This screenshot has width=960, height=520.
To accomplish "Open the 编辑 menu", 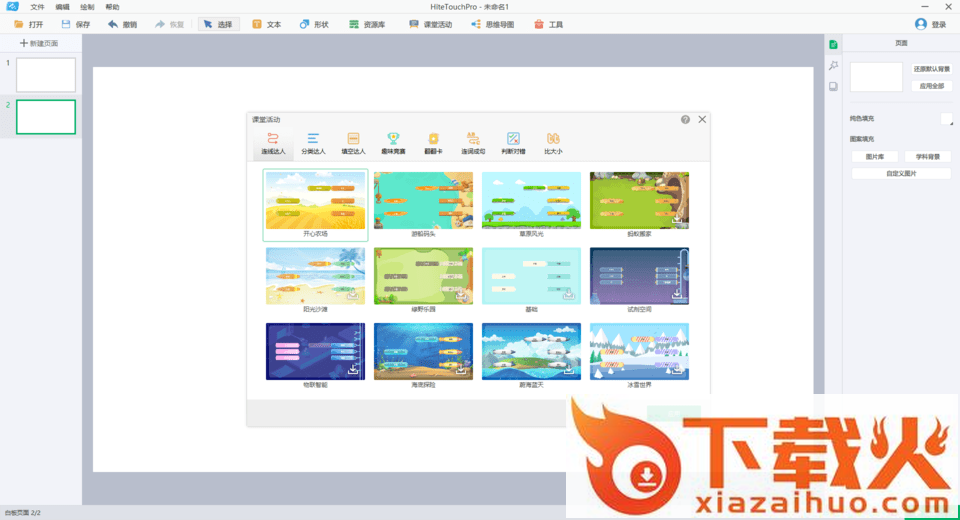I will point(62,7).
